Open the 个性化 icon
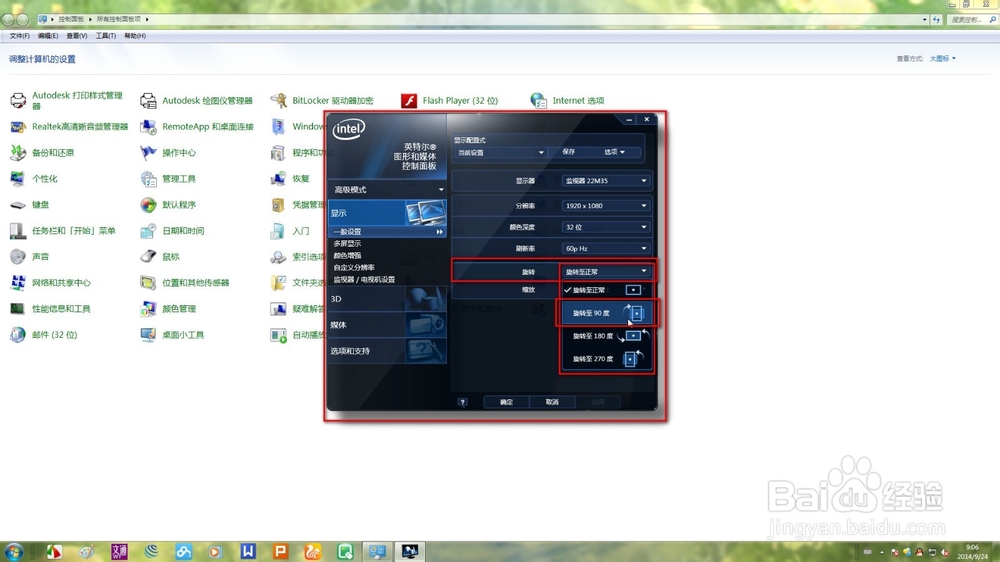1000x562 pixels. (x=18, y=179)
